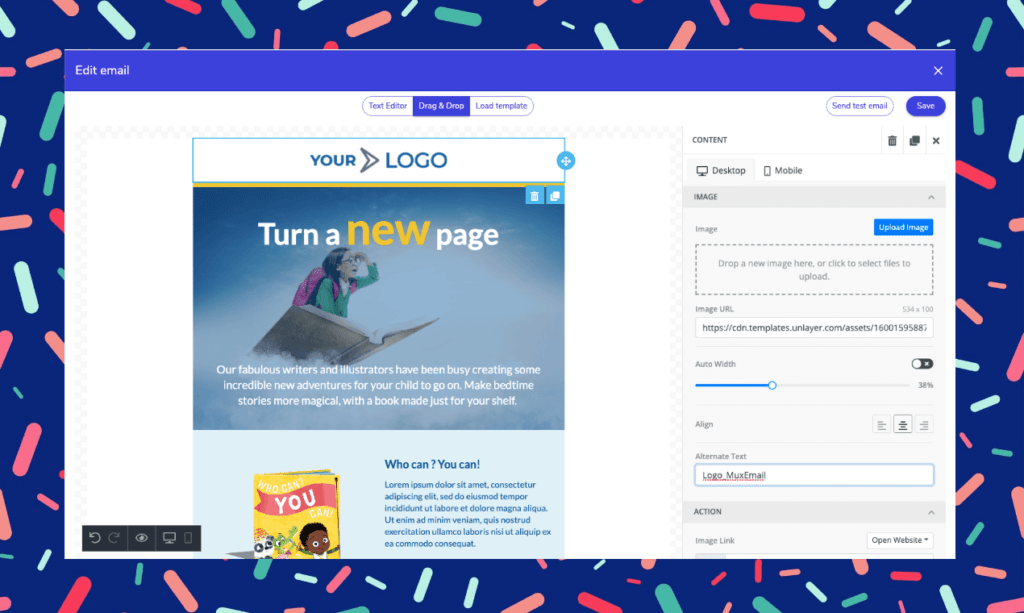The image size is (1024, 613).
Task: Click the Upload Image button
Action: pyautogui.click(x=903, y=227)
